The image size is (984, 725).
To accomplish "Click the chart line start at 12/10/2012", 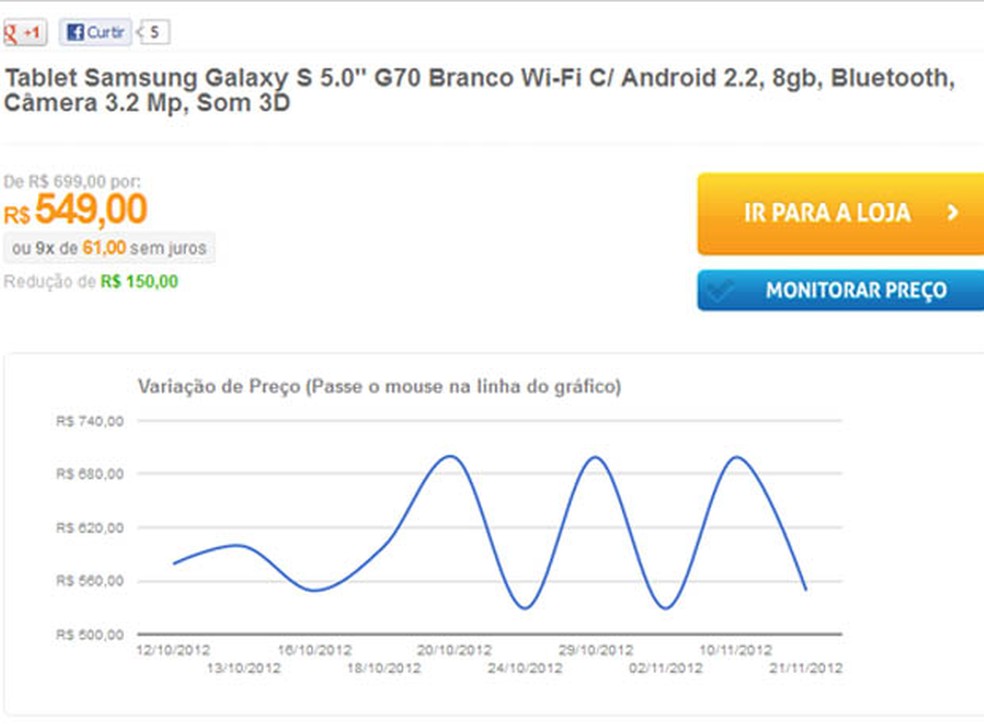I will tap(174, 563).
